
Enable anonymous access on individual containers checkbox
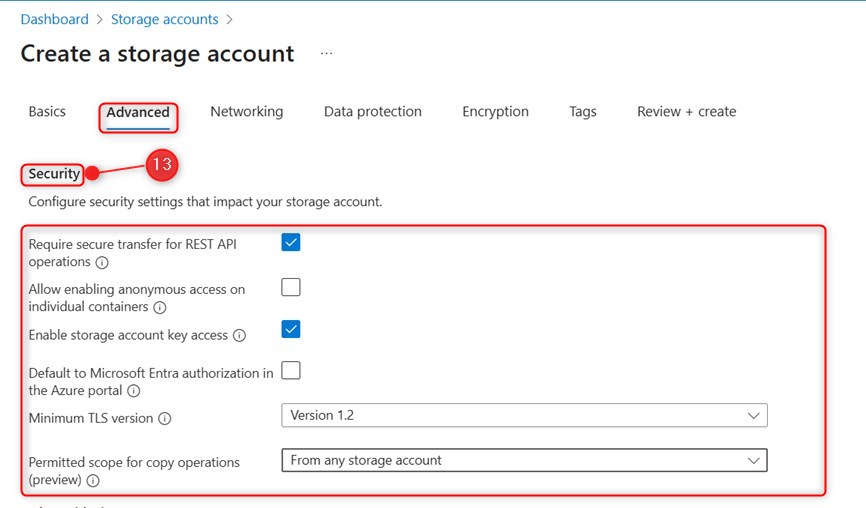point(291,288)
